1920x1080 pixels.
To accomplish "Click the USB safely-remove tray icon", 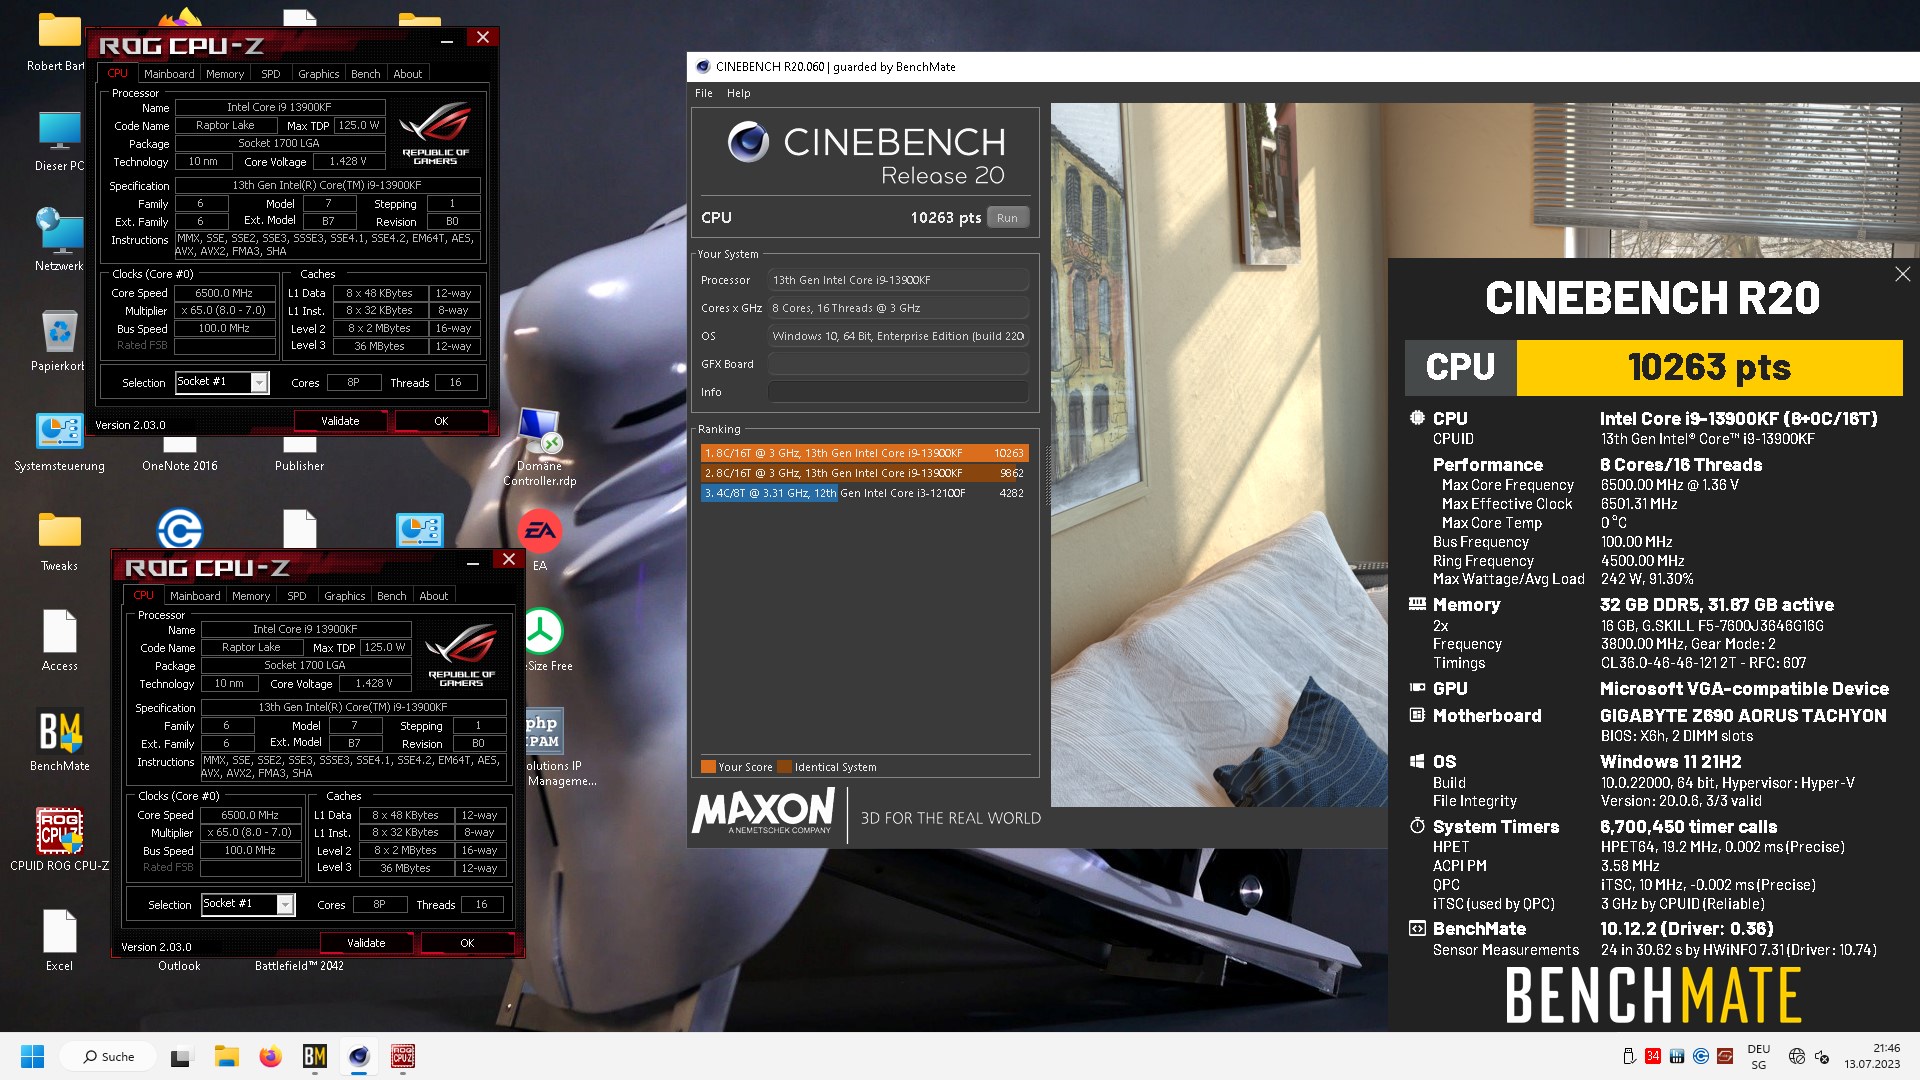I will pyautogui.click(x=1629, y=1056).
